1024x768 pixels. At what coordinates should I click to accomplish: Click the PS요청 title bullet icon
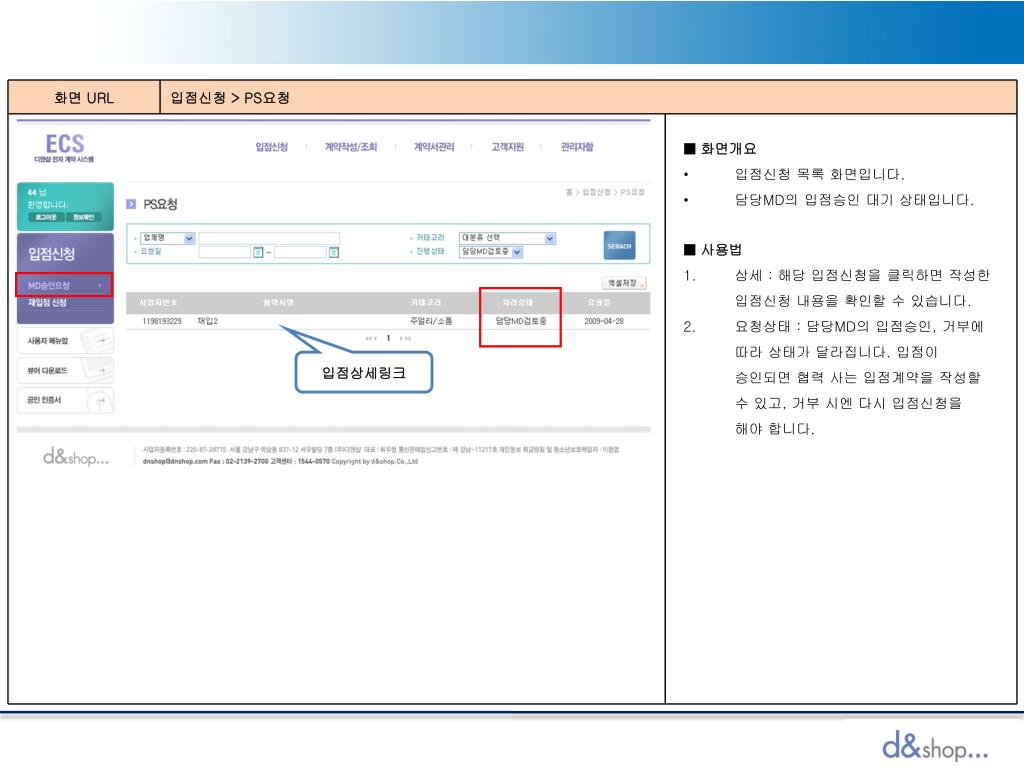131,204
